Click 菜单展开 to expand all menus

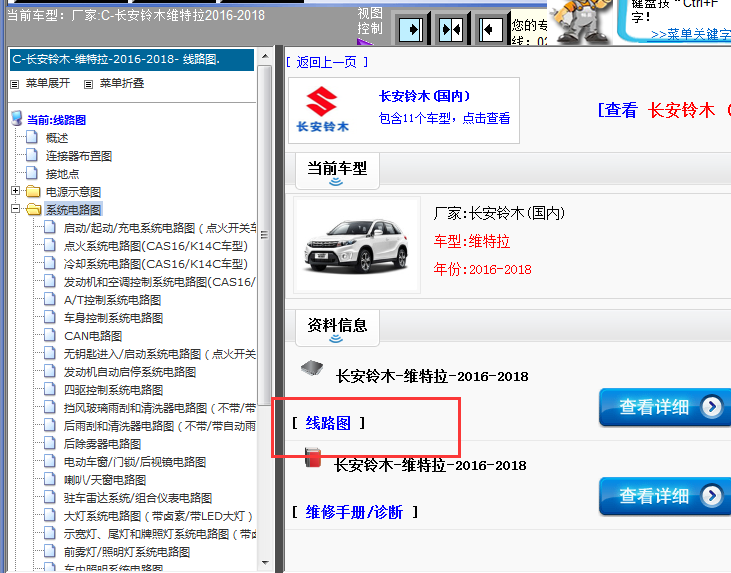pyautogui.click(x=48, y=83)
